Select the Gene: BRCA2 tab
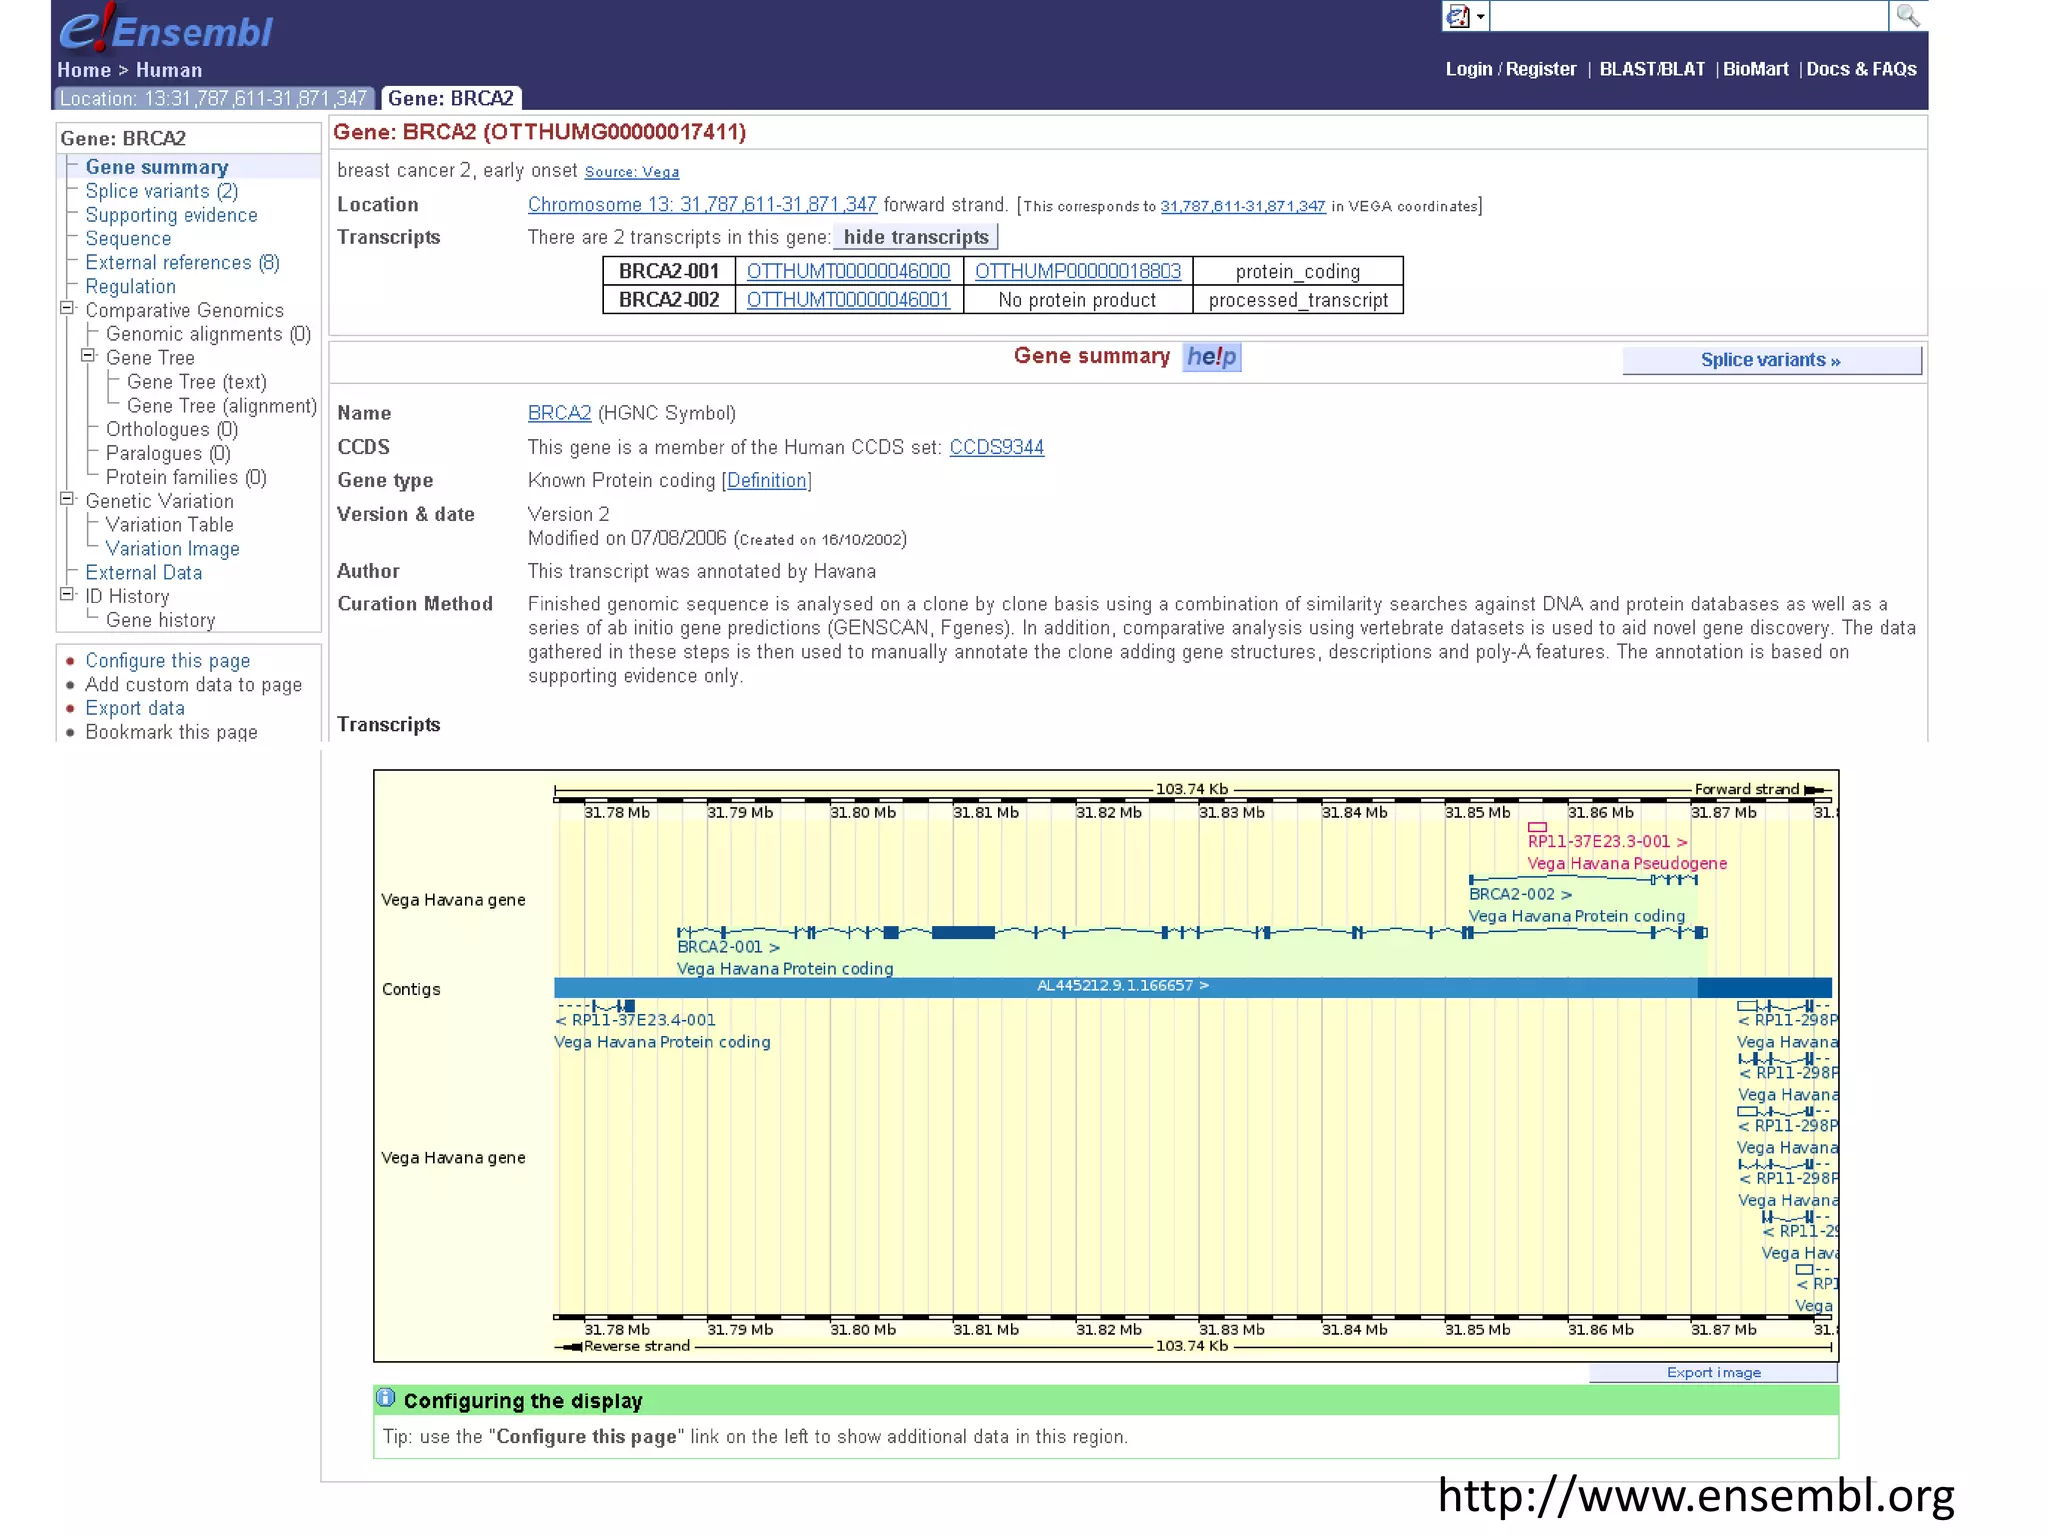Viewport: 2048px width, 1536px height. [x=451, y=98]
